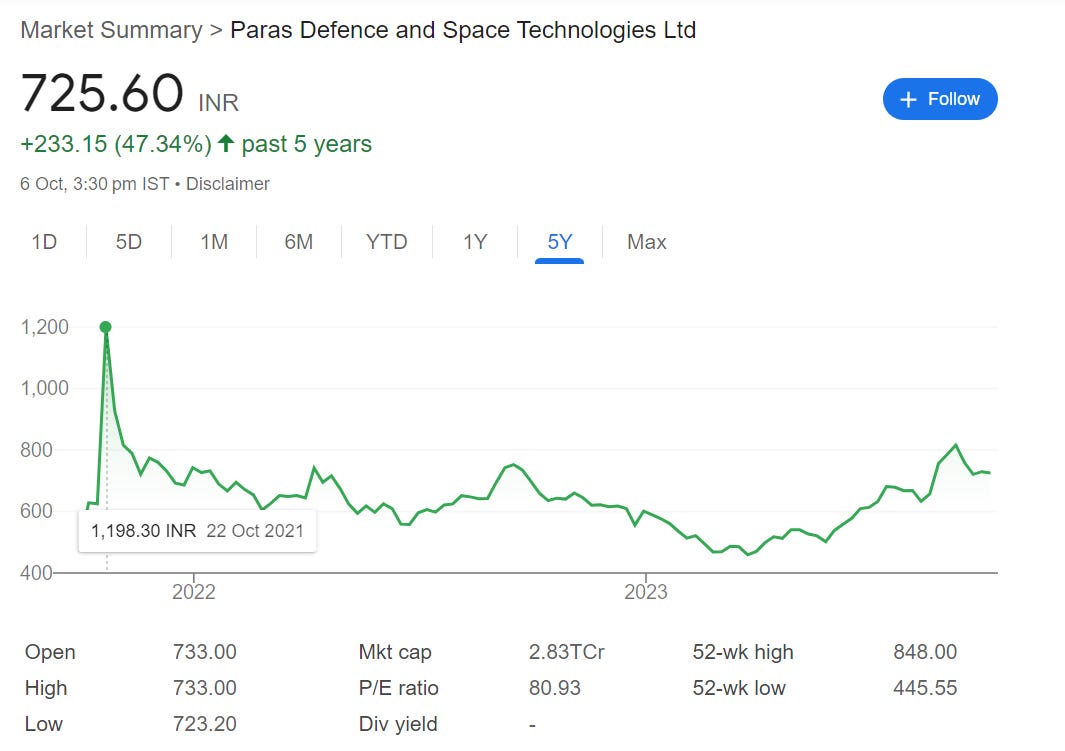
Task: Click the 1,200 y-axis label
Action: [45, 327]
